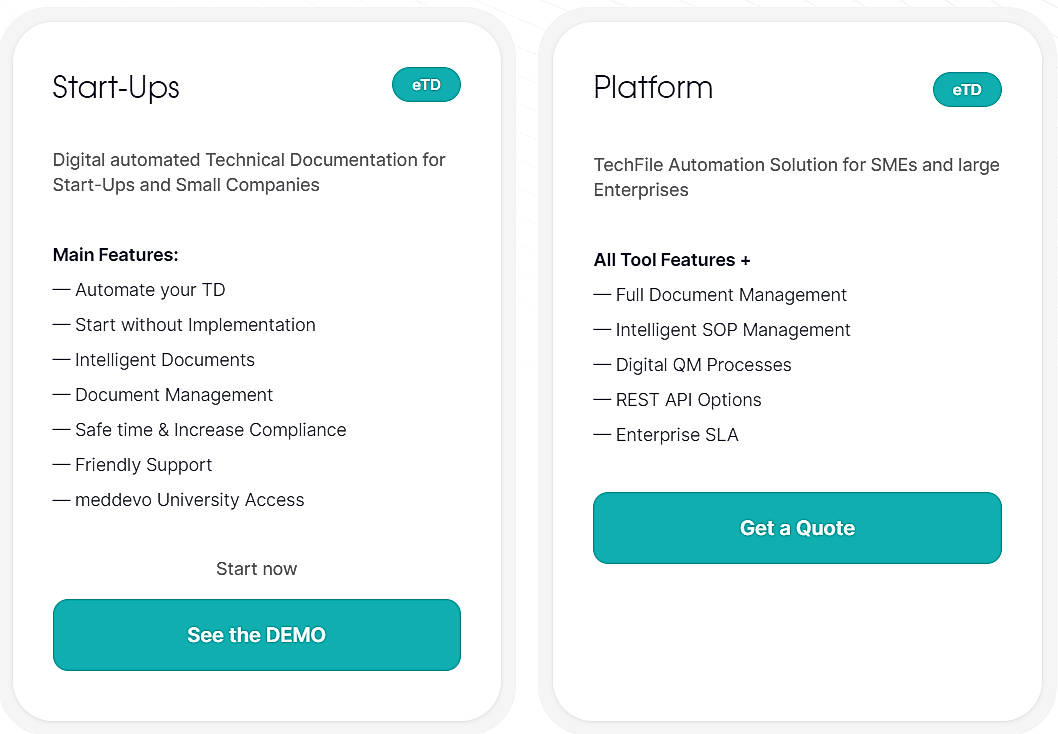The width and height of the screenshot is (1058, 734).
Task: Click Get a Quote button
Action: [x=797, y=527]
